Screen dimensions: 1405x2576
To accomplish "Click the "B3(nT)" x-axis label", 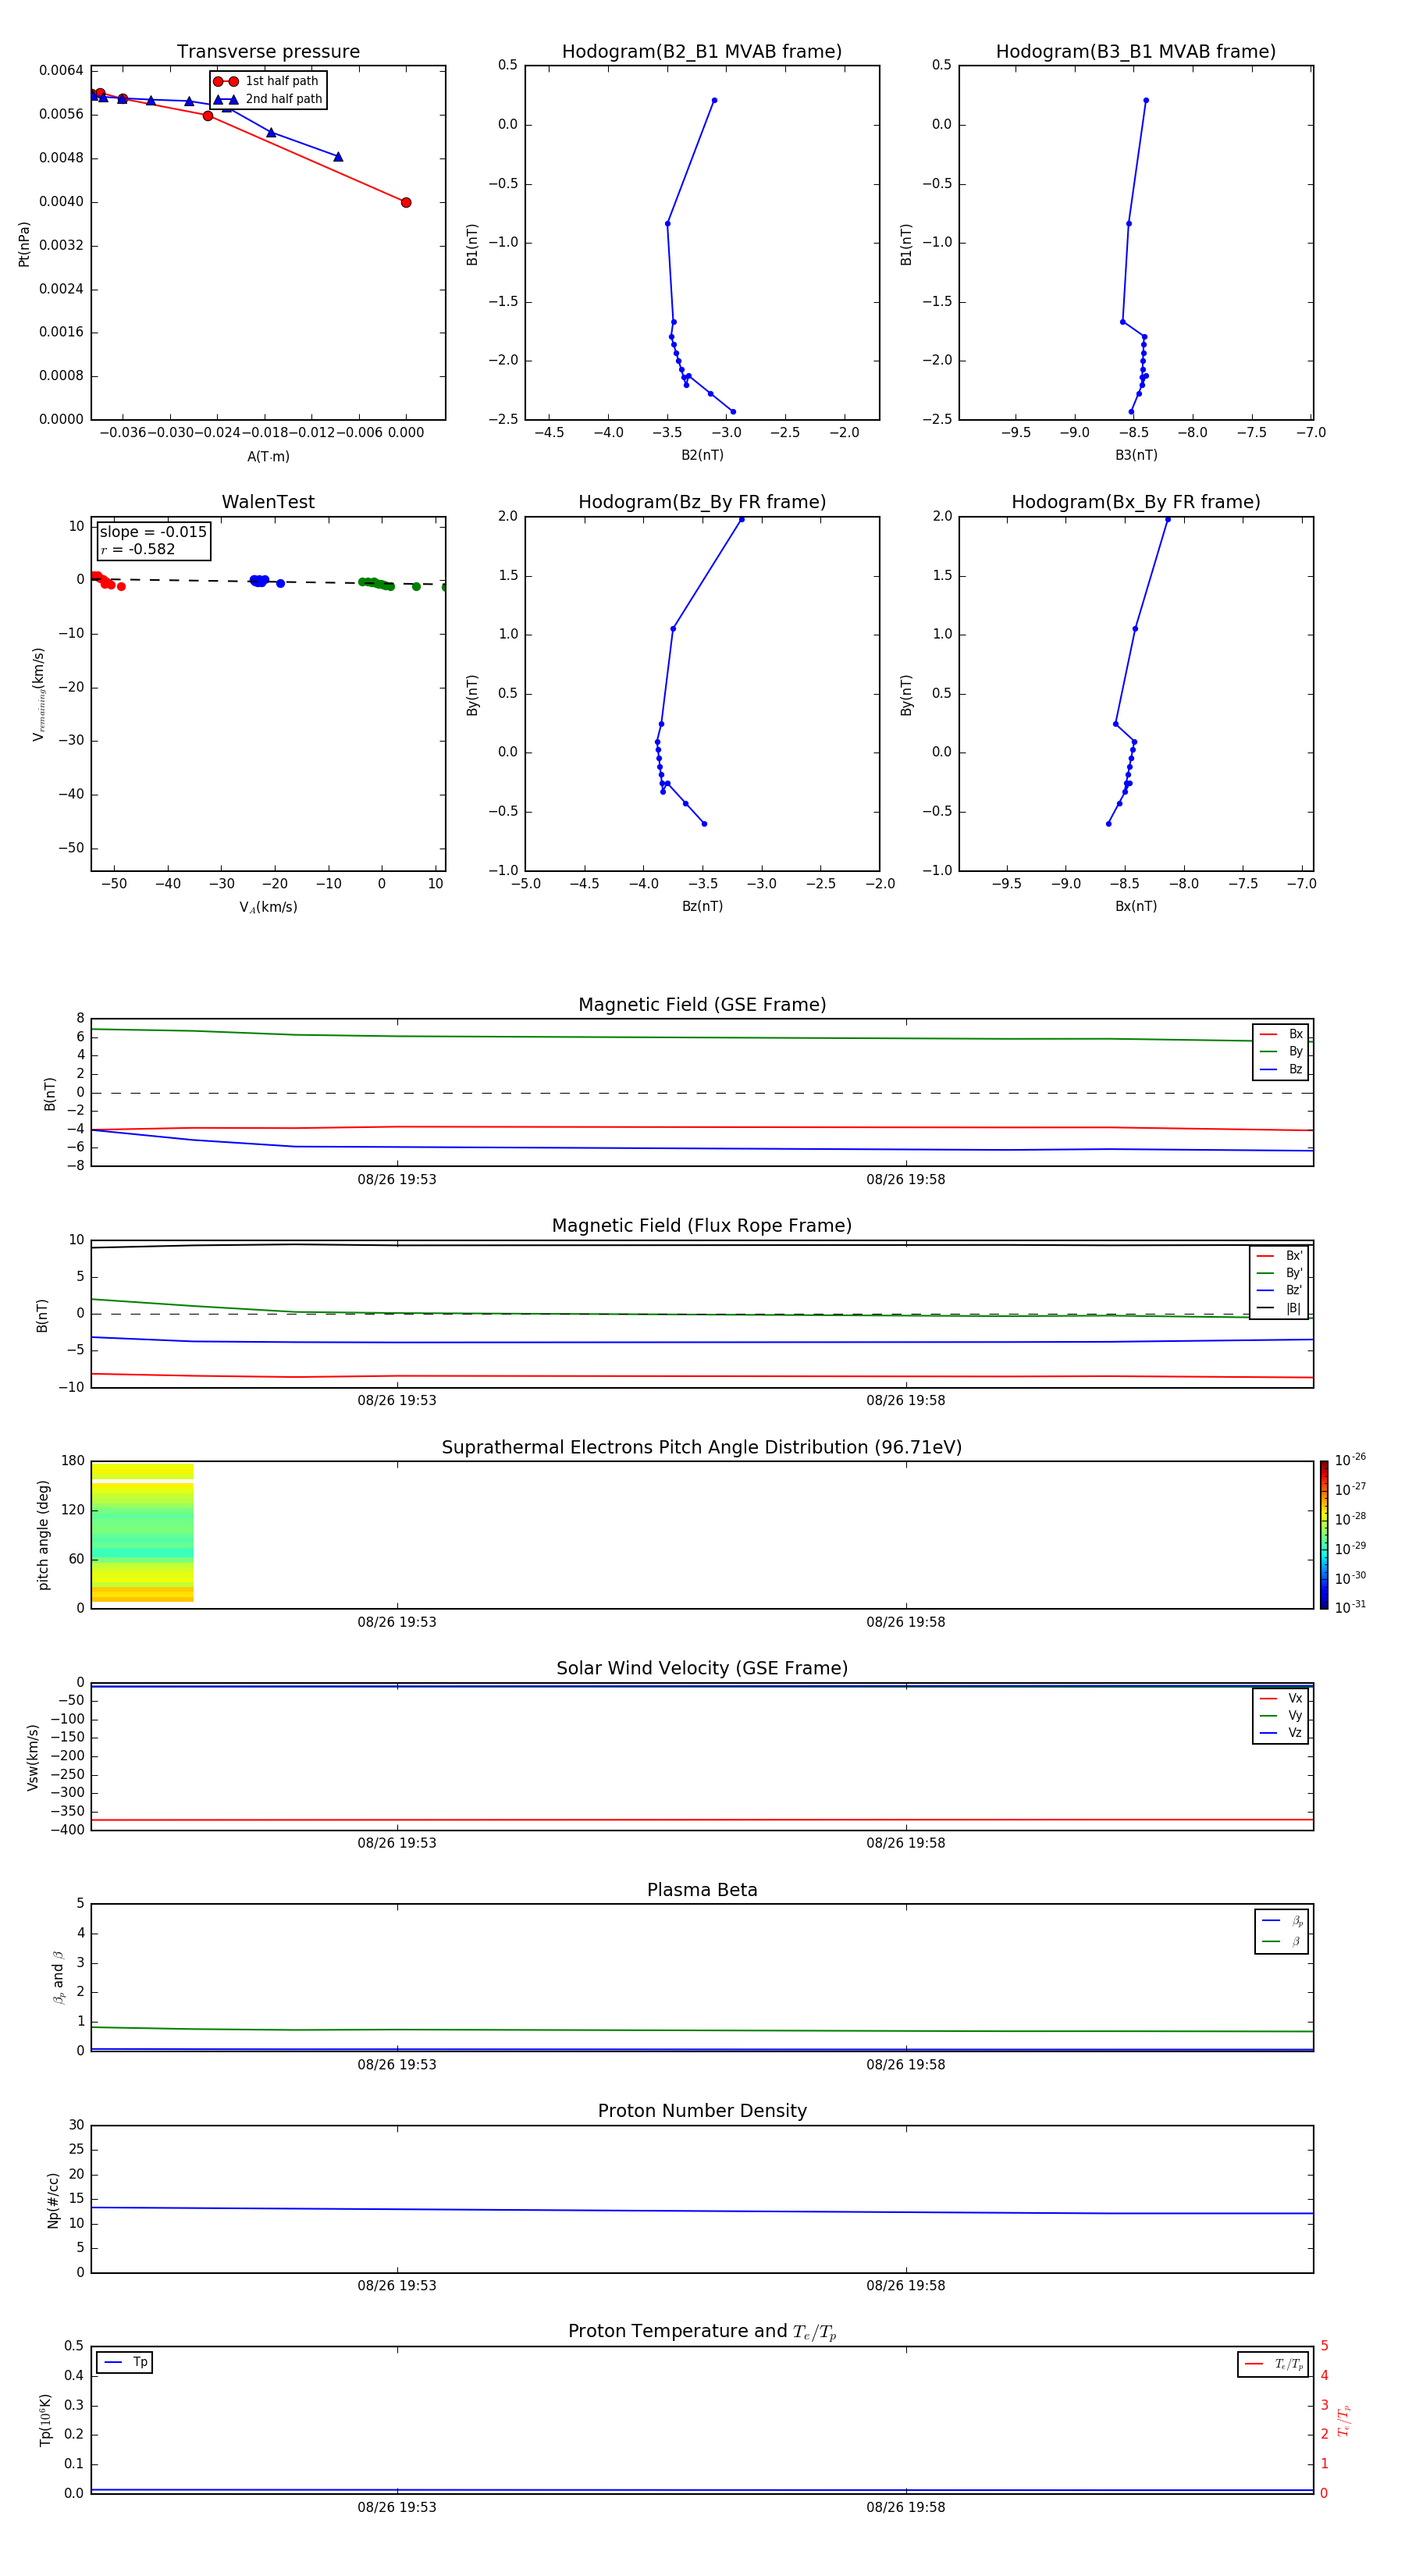I will coord(1136,455).
